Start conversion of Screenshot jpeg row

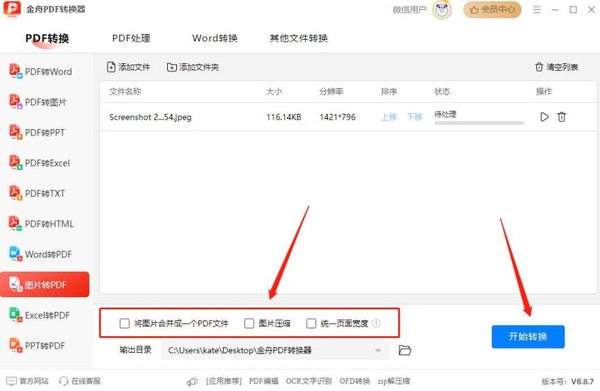point(544,117)
